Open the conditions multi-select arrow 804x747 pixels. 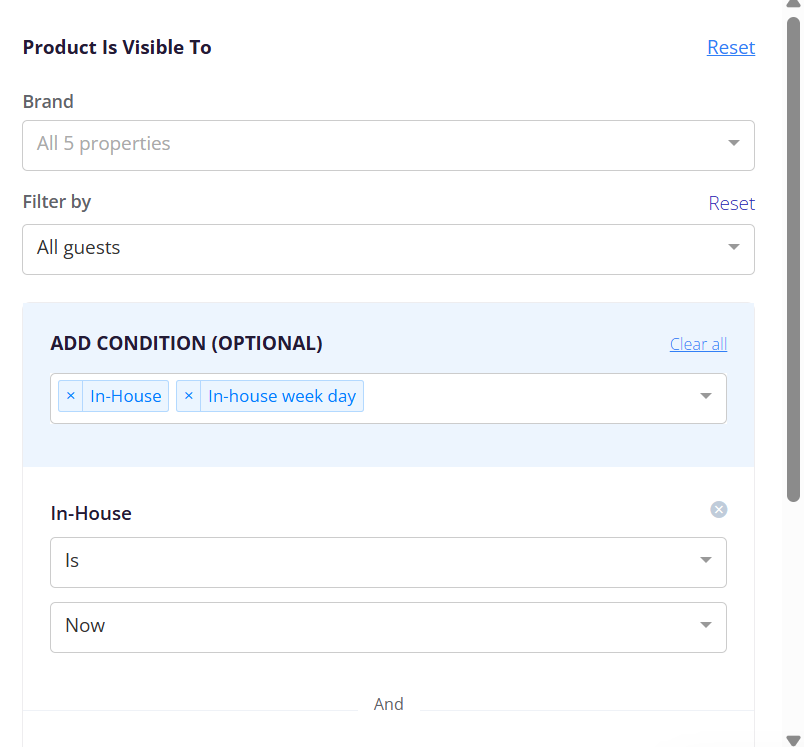[706, 396]
